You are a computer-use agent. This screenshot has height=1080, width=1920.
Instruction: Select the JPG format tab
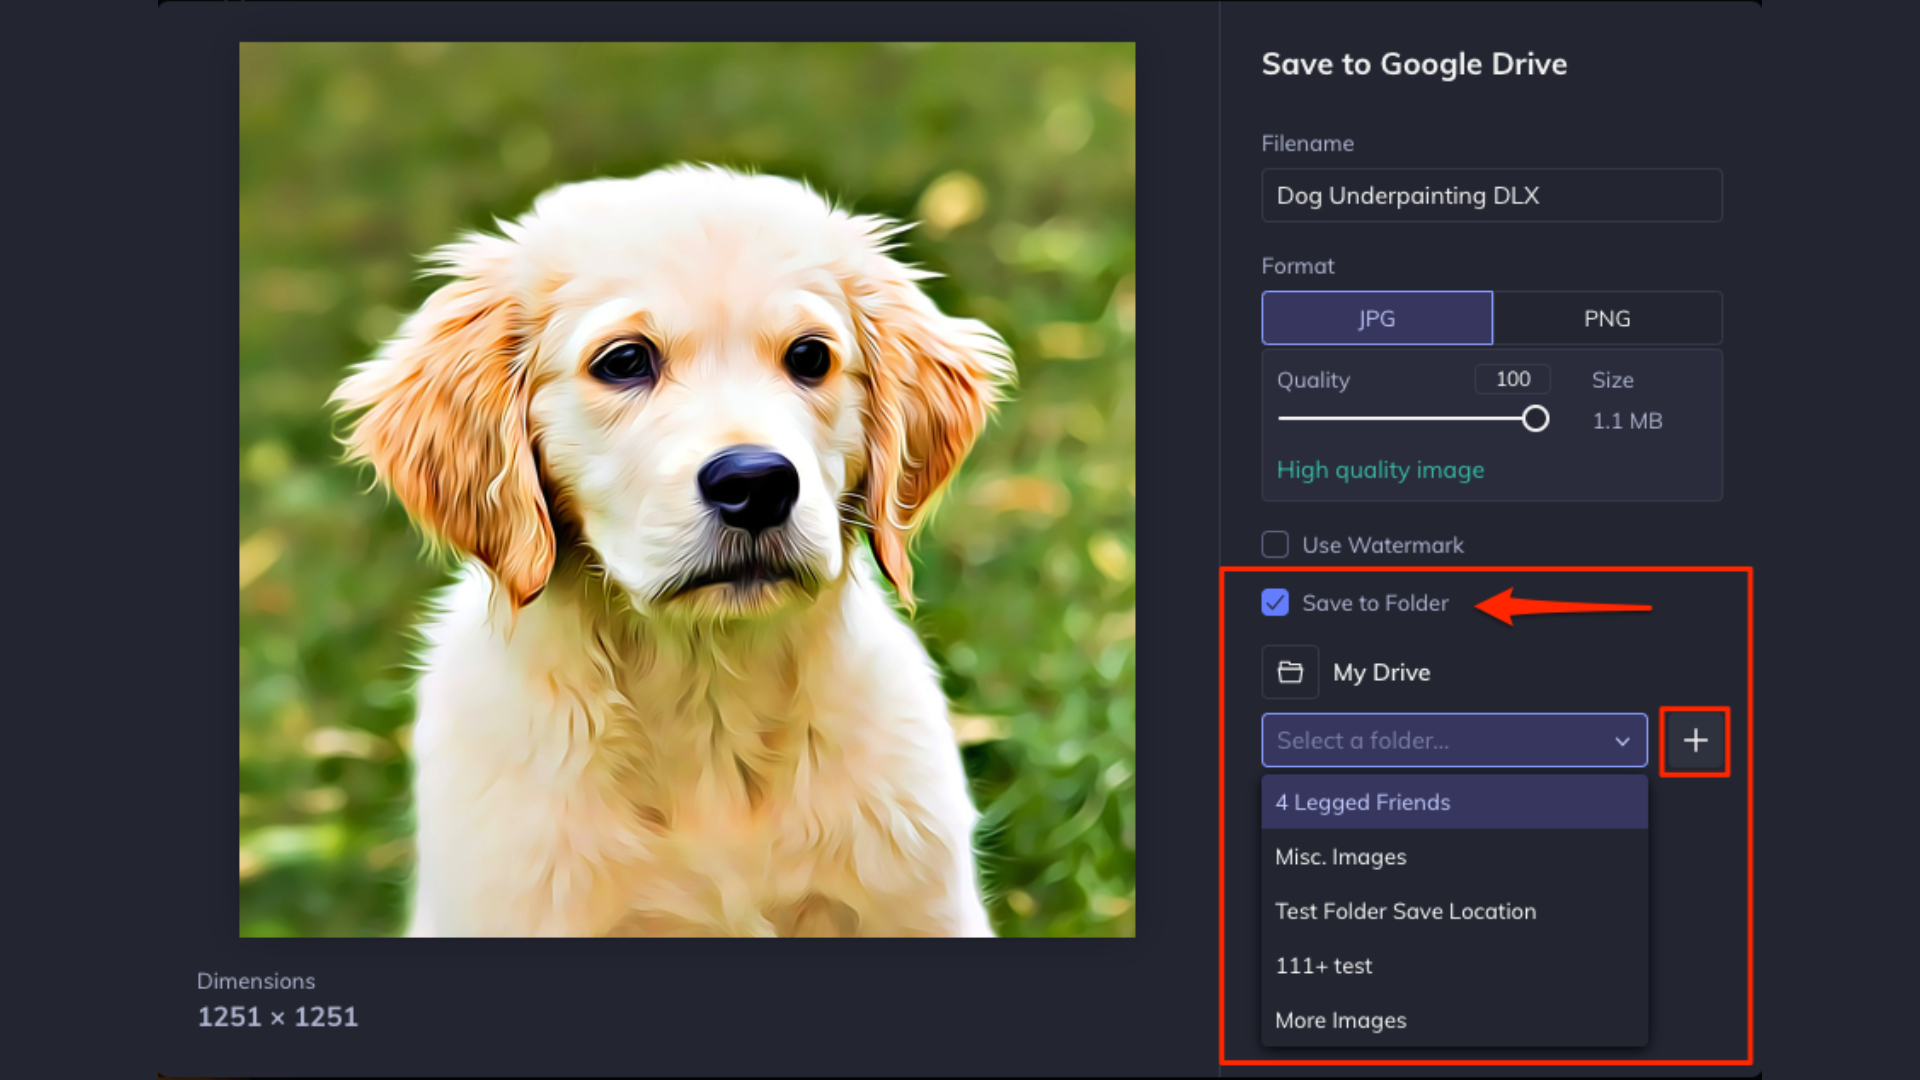point(1377,318)
